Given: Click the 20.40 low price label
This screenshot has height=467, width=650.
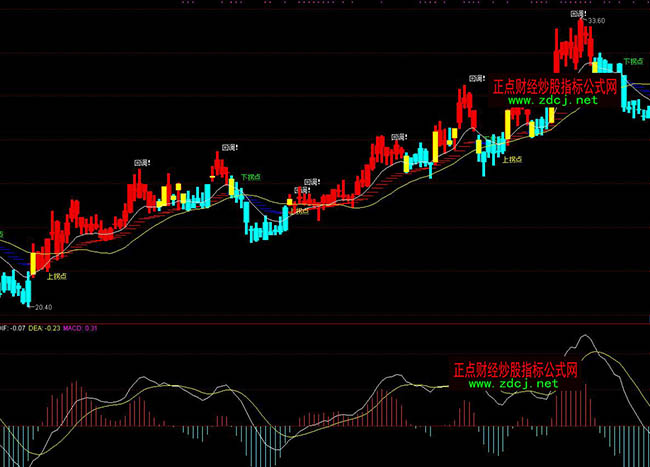Looking at the screenshot, I should point(42,307).
